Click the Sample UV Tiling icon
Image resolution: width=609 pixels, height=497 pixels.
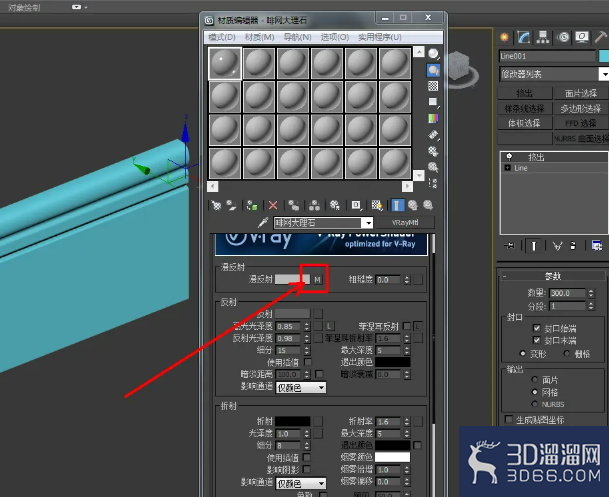pyautogui.click(x=433, y=102)
